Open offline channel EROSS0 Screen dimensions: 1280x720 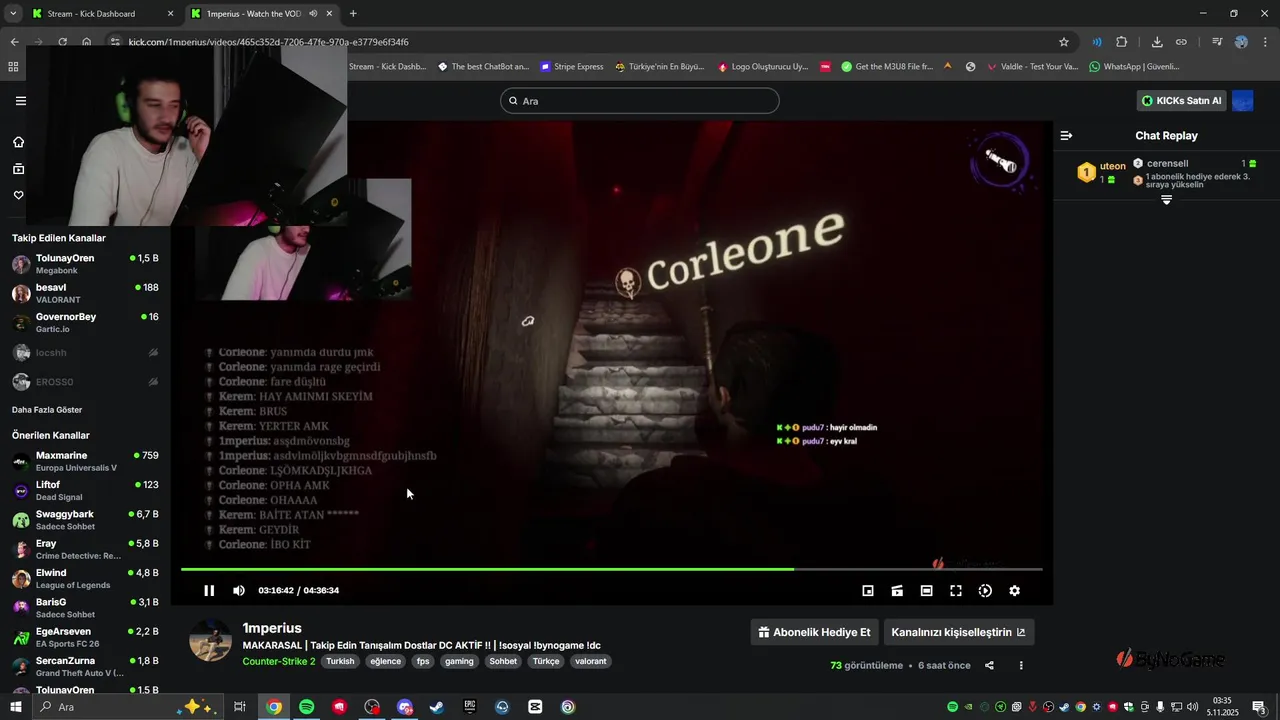pos(85,382)
